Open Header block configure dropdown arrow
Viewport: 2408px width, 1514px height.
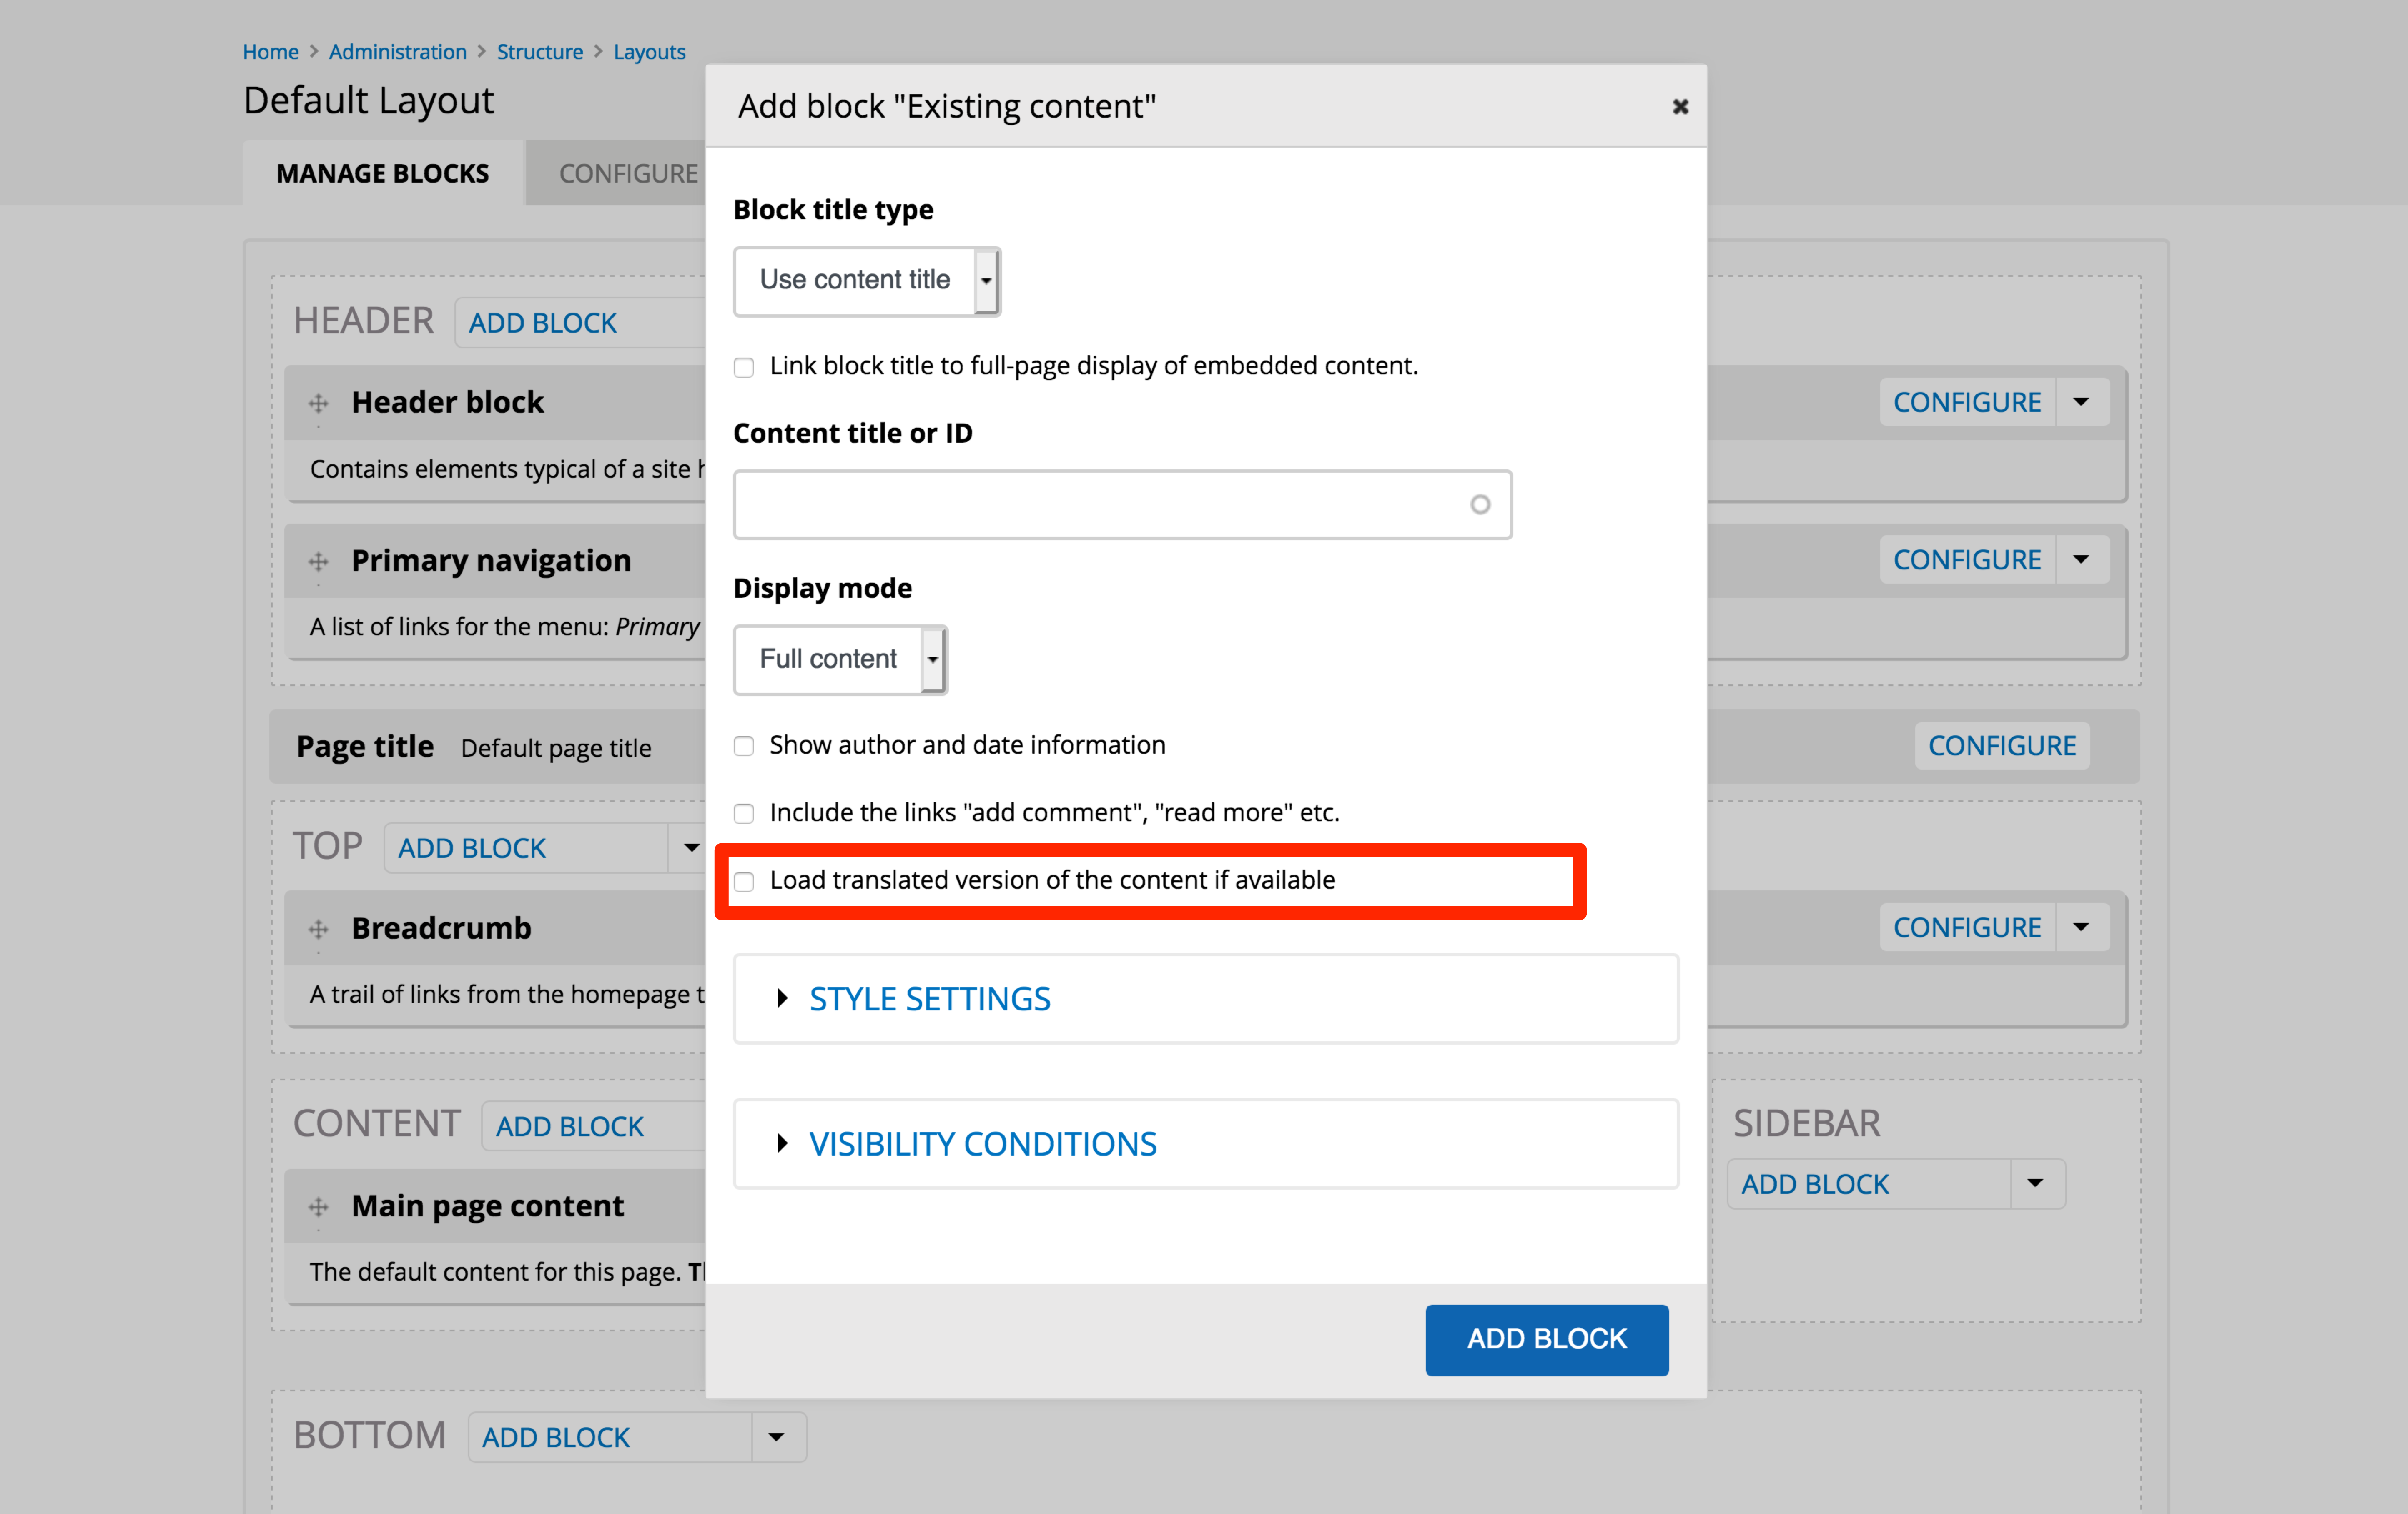pos(2082,402)
